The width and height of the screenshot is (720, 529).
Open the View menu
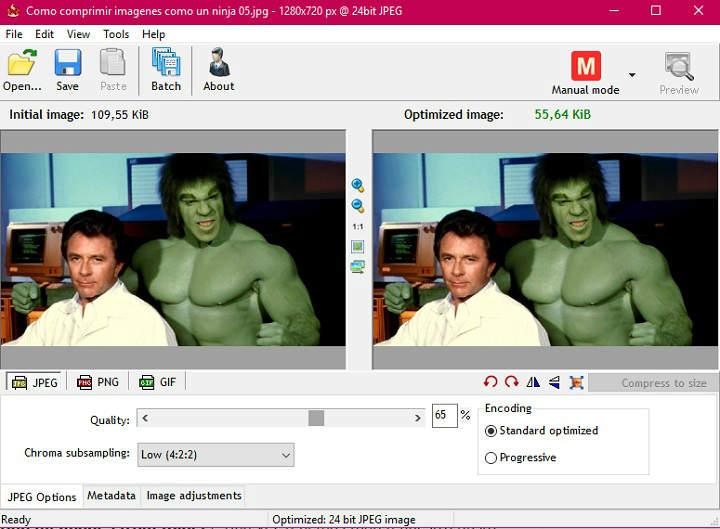[x=78, y=34]
